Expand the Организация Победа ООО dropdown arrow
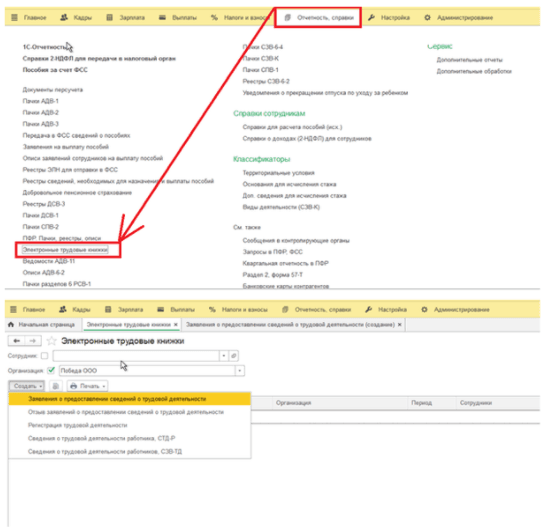Image resolution: width=547 pixels, height=527 pixels. tap(240, 370)
